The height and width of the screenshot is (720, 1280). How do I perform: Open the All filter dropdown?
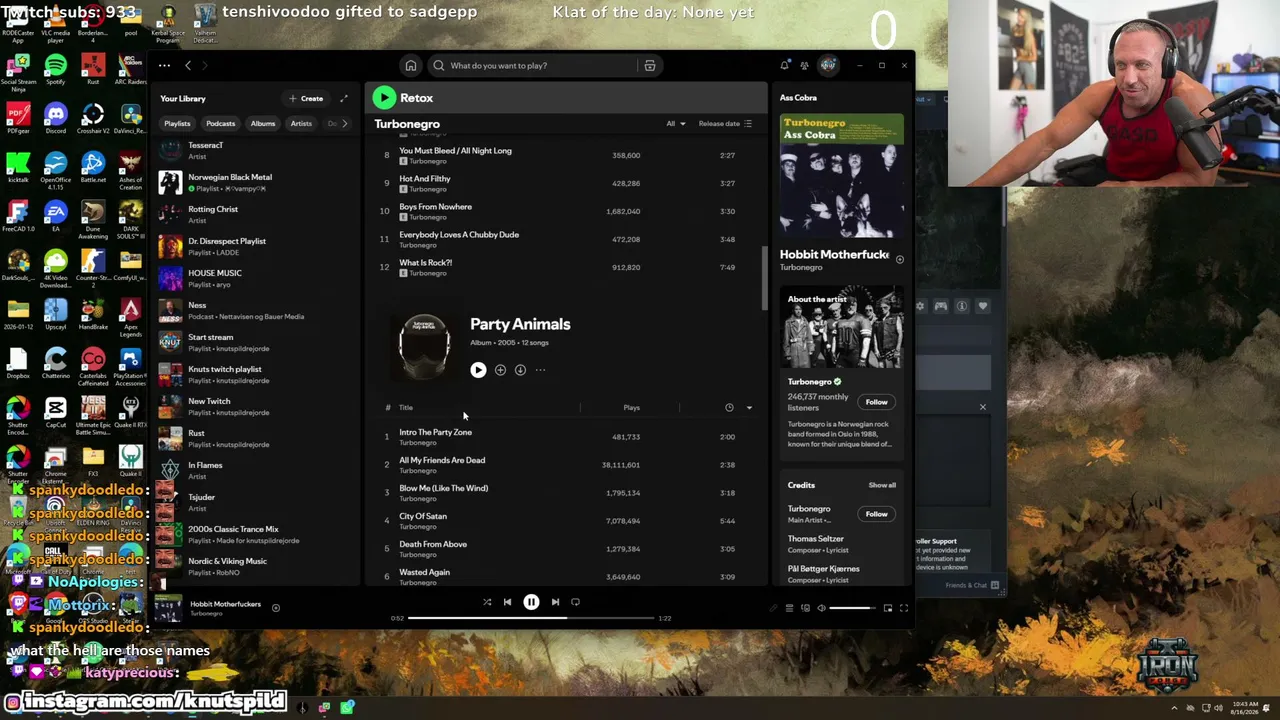click(x=676, y=124)
